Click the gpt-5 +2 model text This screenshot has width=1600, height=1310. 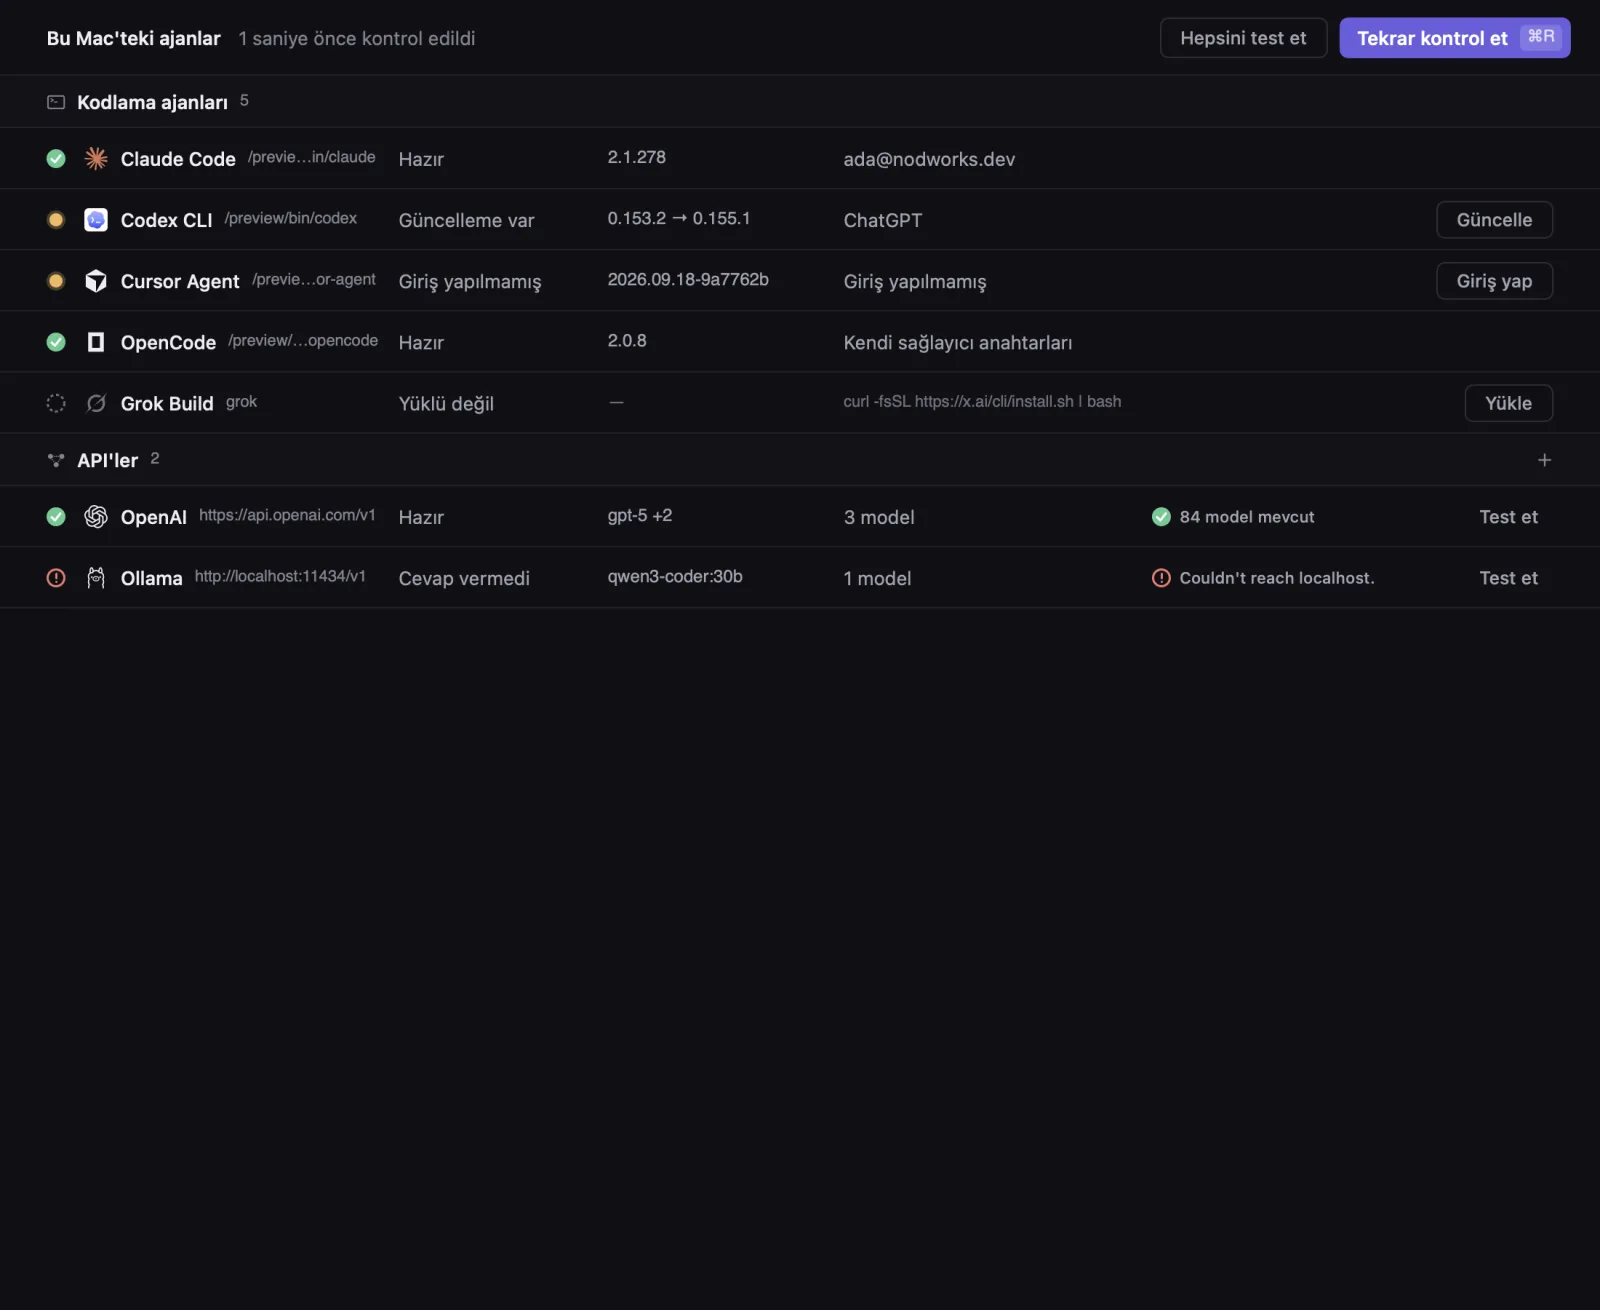pos(640,515)
